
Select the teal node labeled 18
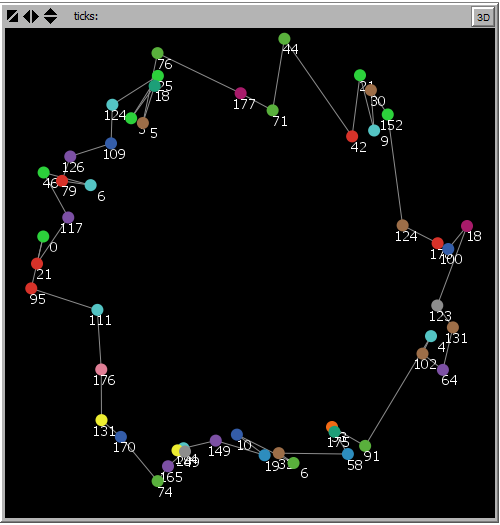coord(154,86)
